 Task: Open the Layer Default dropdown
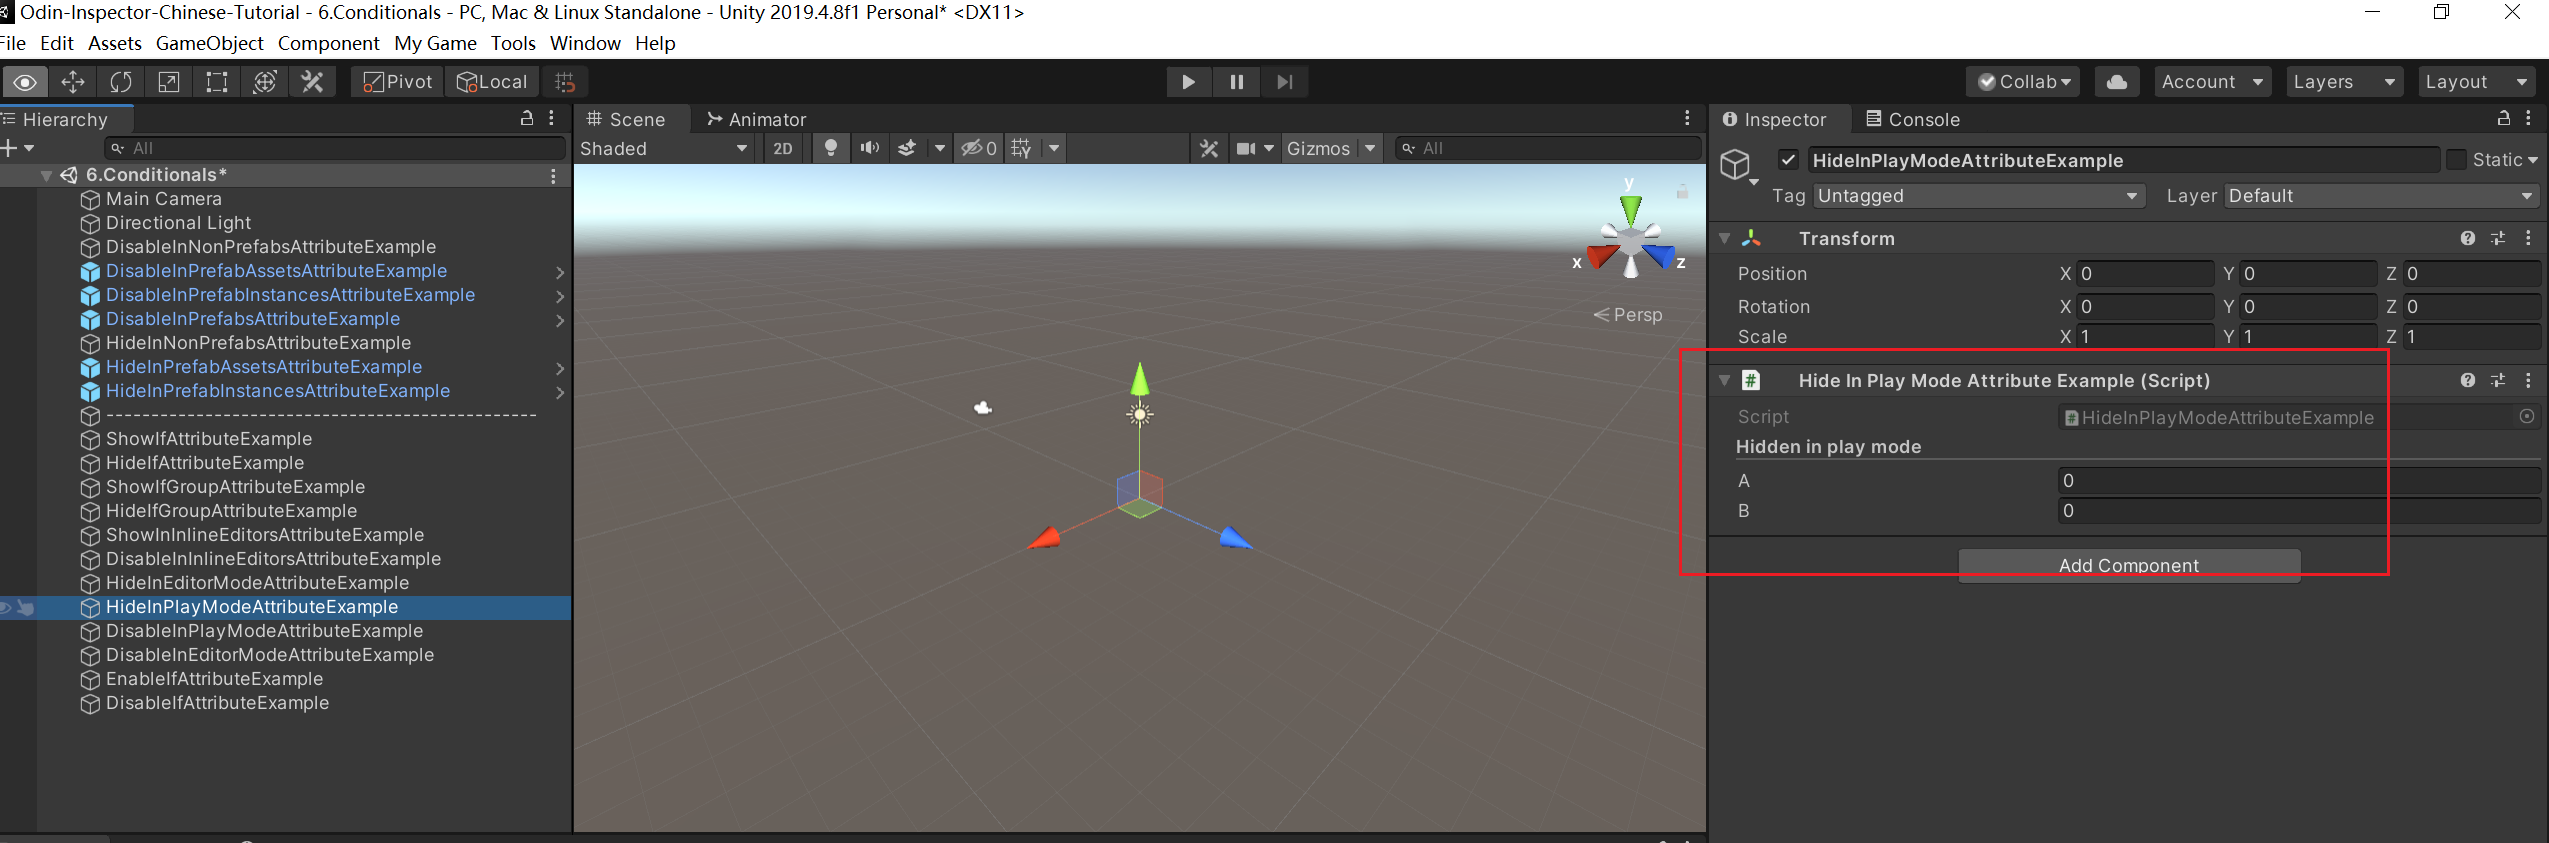(2382, 196)
